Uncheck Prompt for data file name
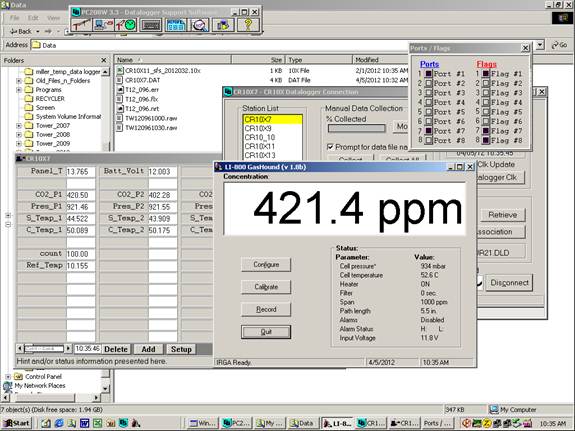The width and height of the screenshot is (575, 431). coord(330,147)
